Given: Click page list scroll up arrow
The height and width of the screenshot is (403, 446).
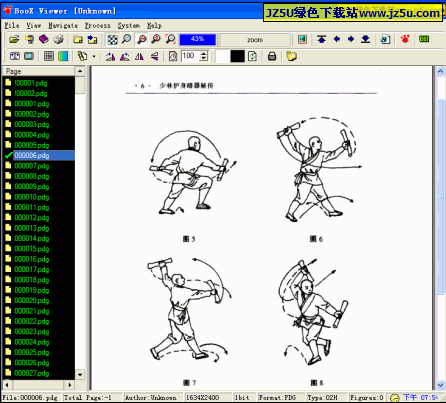Looking at the screenshot, I should click(x=80, y=71).
